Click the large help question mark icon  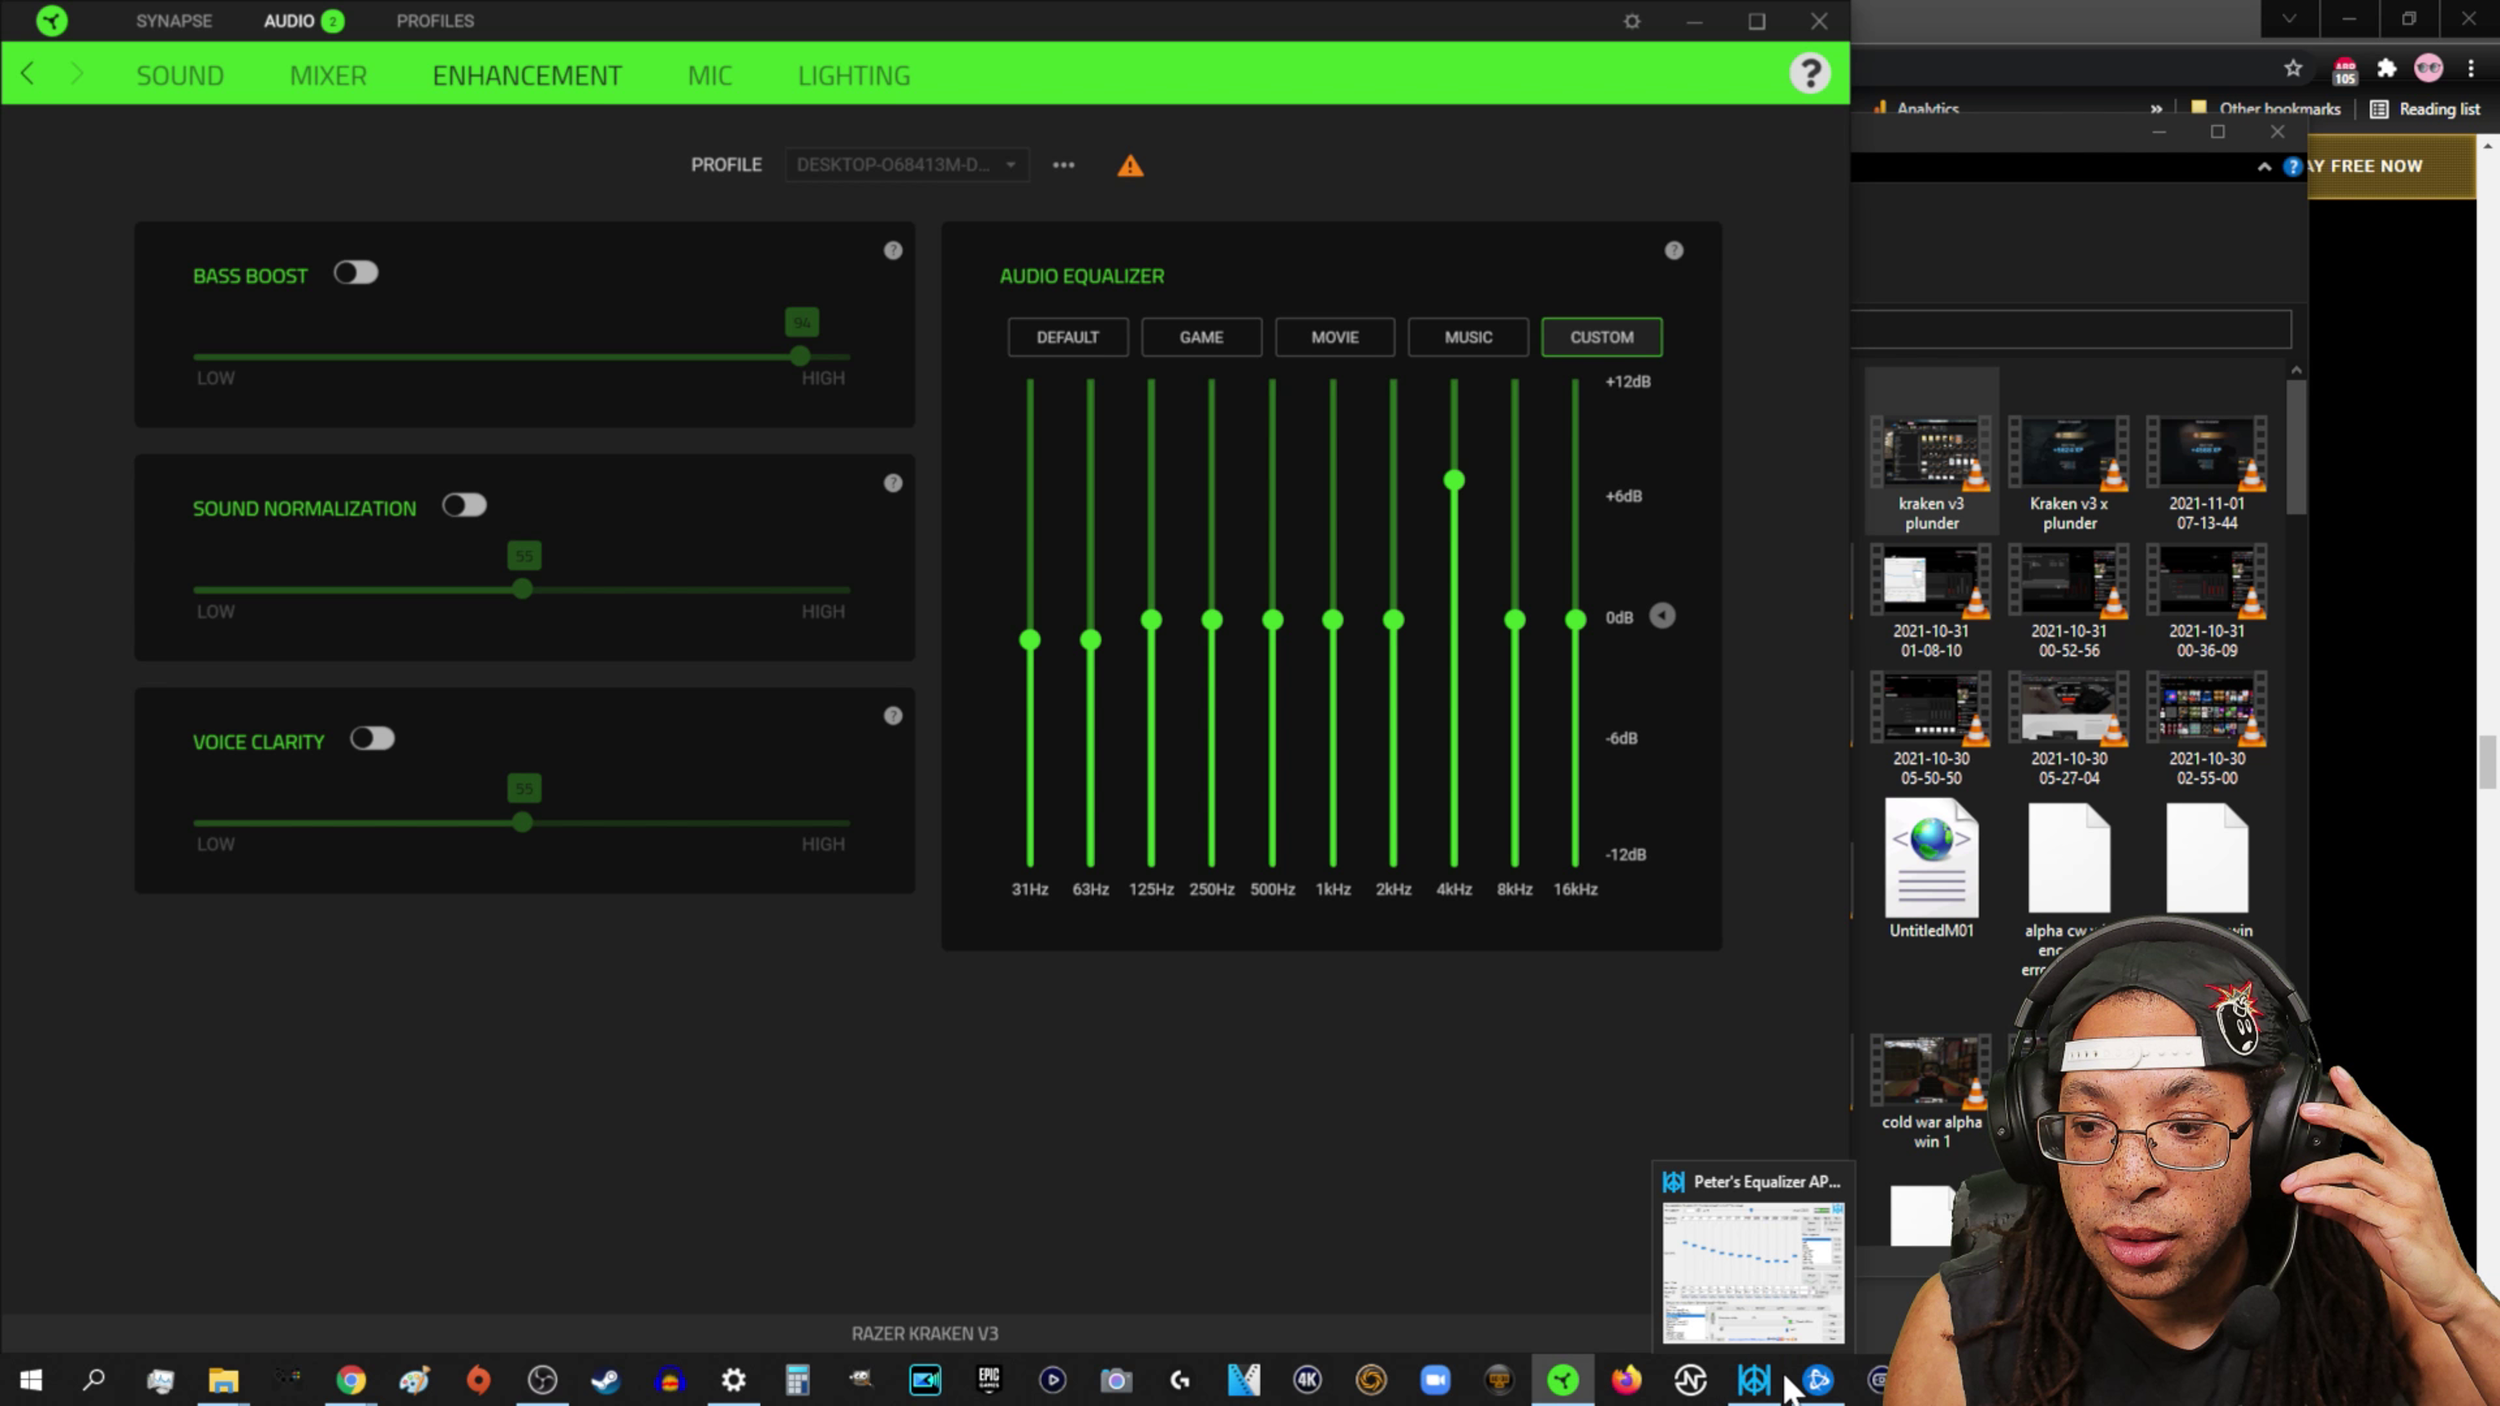pos(1809,73)
